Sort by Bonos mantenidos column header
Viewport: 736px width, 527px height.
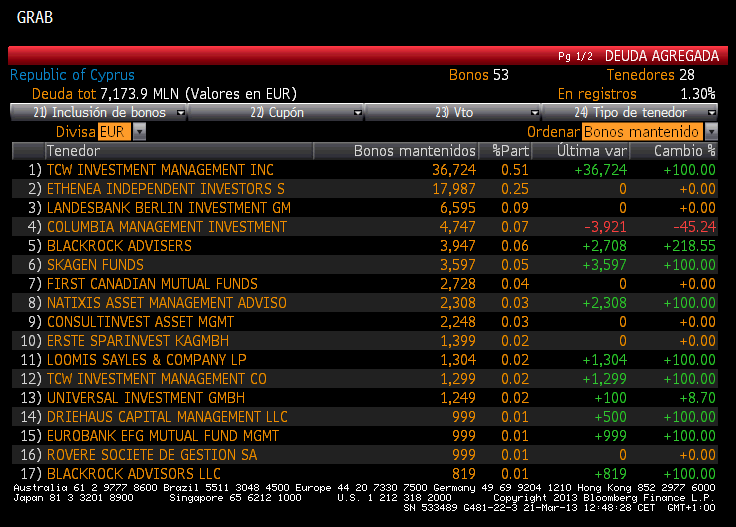(395, 151)
